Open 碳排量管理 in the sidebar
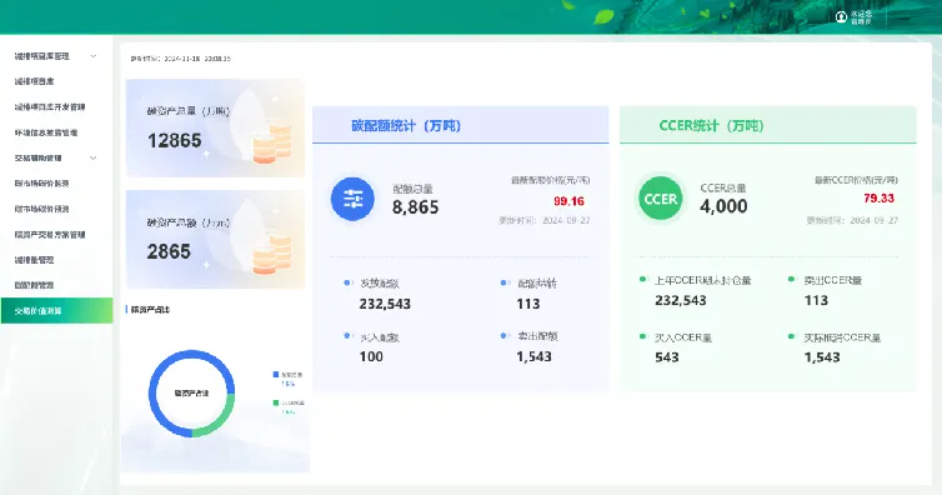This screenshot has height=495, width=942. pos(34,260)
